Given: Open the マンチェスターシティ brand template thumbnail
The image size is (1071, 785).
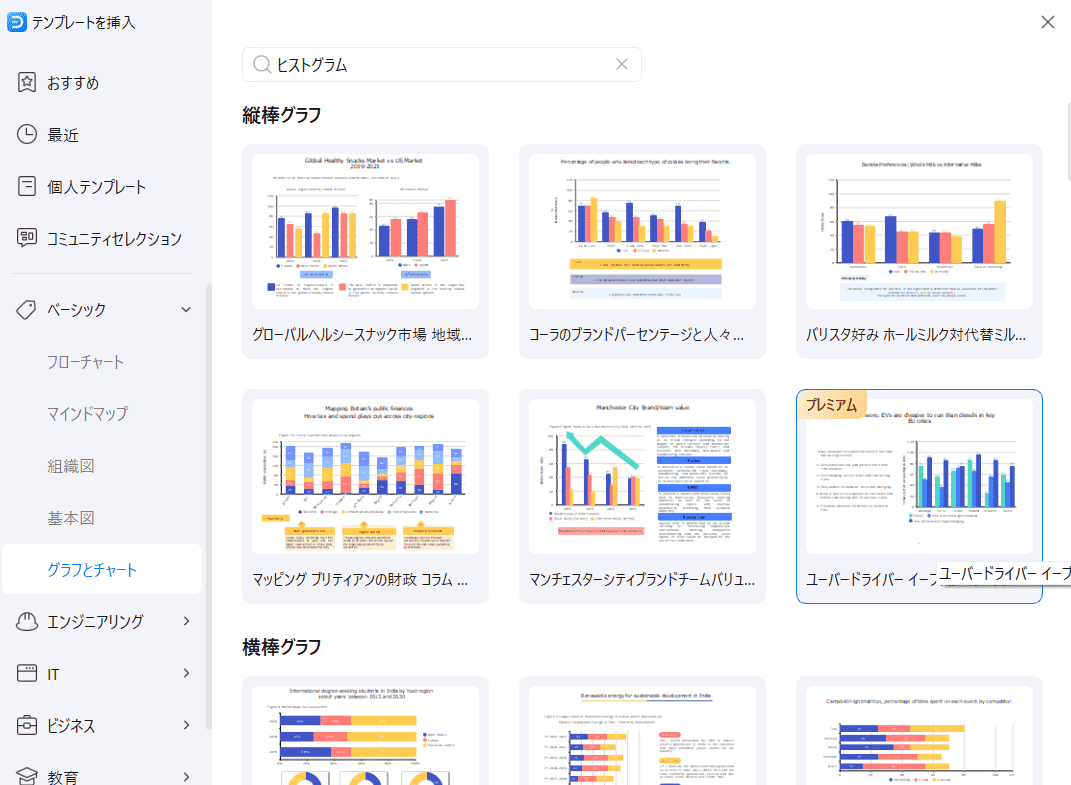Looking at the screenshot, I should pyautogui.click(x=642, y=477).
